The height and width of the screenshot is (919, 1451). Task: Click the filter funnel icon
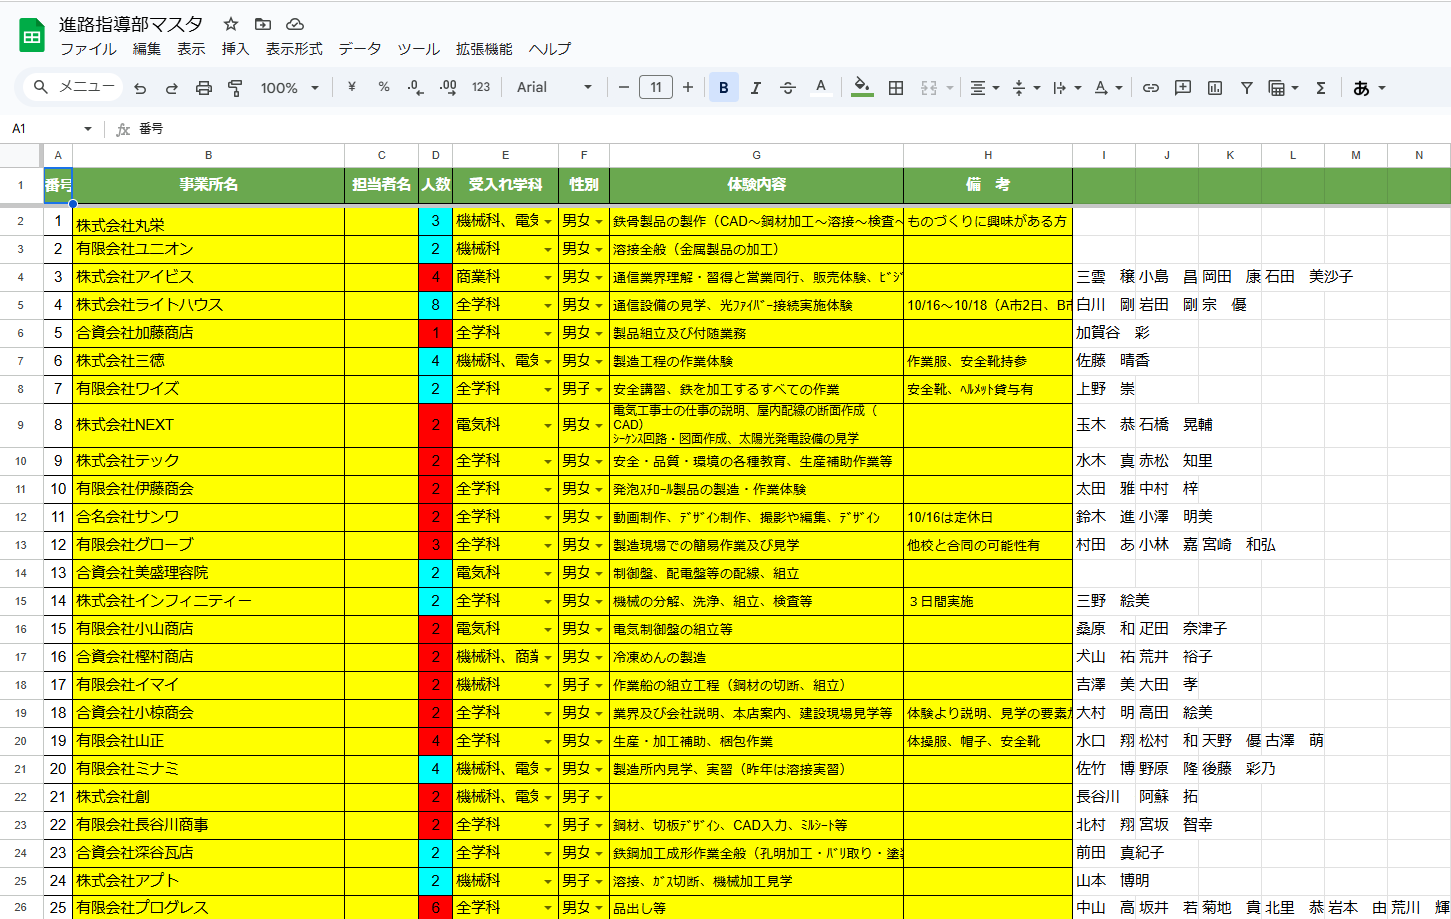pyautogui.click(x=1247, y=88)
